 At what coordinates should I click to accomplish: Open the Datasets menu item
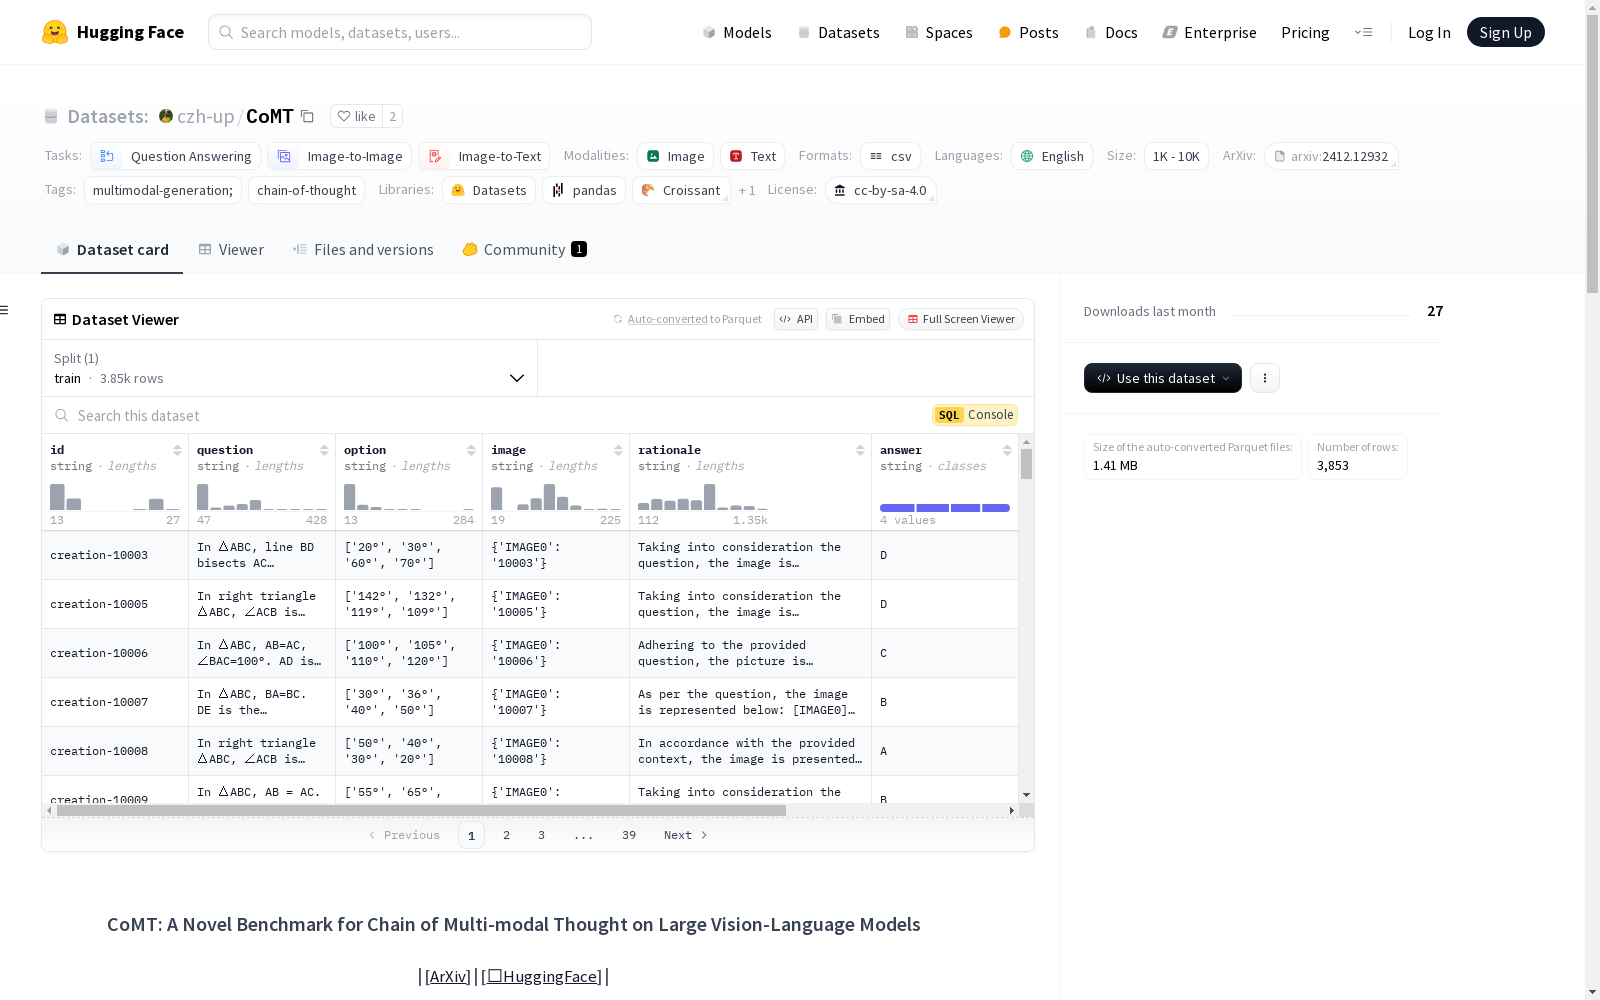click(838, 32)
